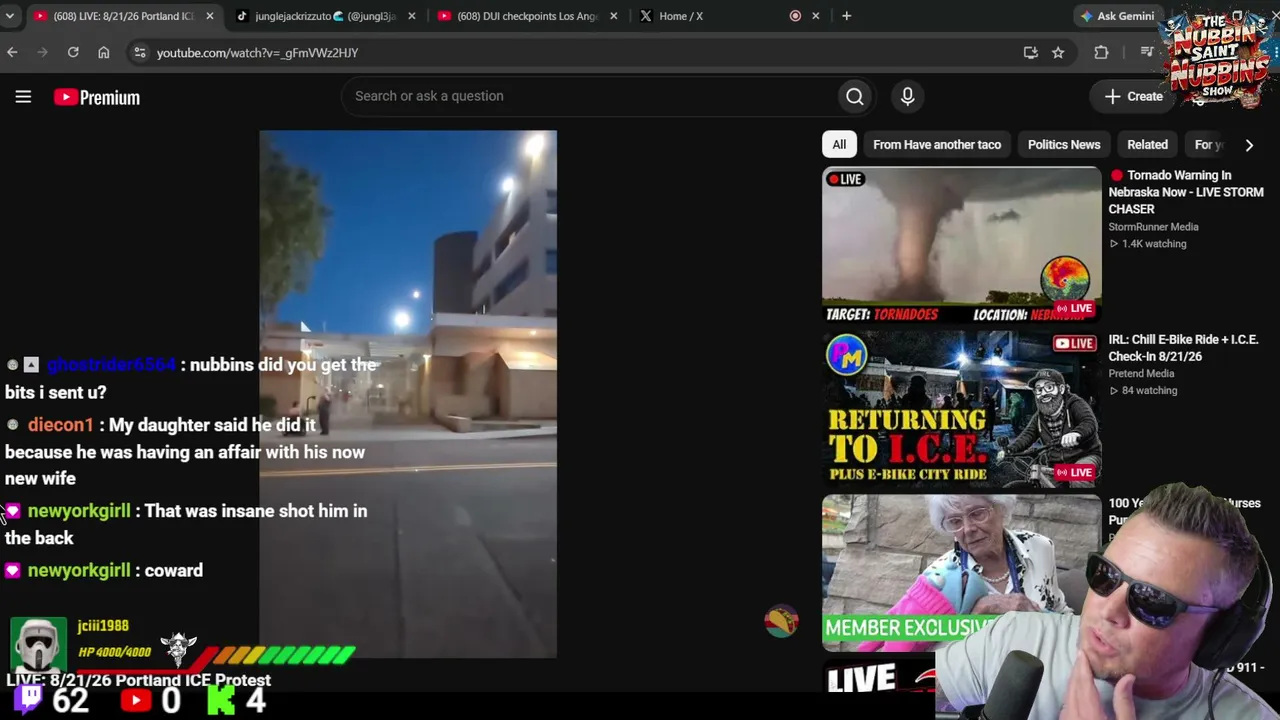
Task: Open the Create menu
Action: [1134, 97]
